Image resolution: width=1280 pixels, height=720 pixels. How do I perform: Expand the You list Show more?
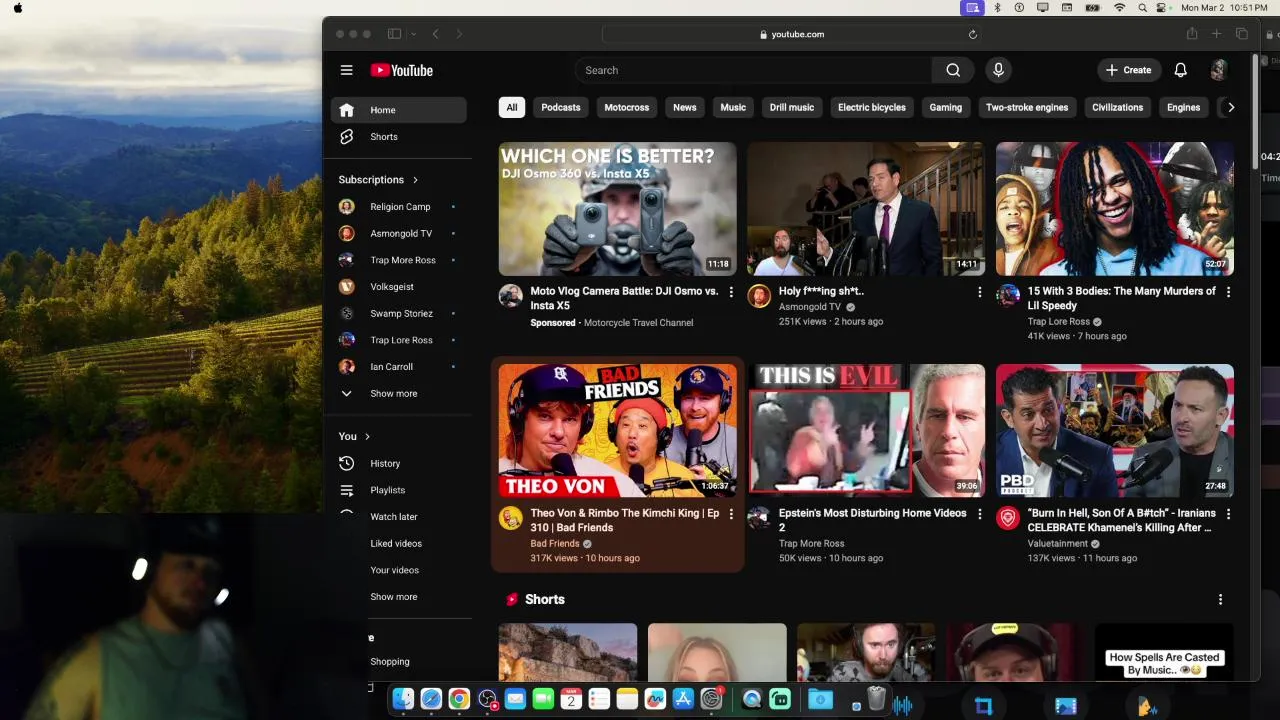(399, 597)
